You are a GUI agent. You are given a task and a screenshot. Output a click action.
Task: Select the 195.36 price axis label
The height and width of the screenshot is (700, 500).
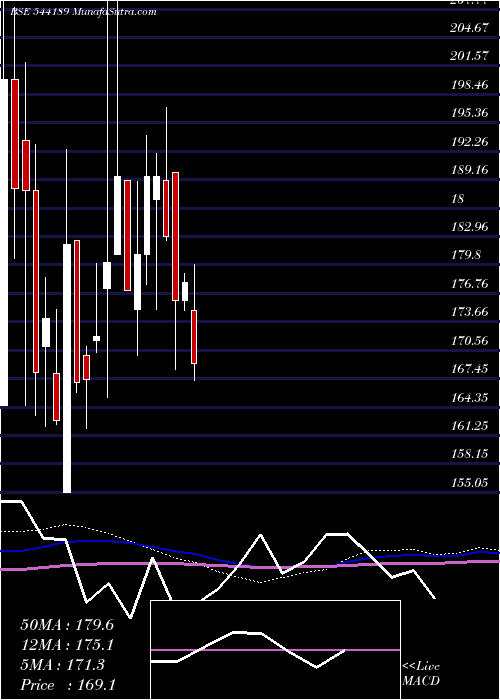(468, 113)
